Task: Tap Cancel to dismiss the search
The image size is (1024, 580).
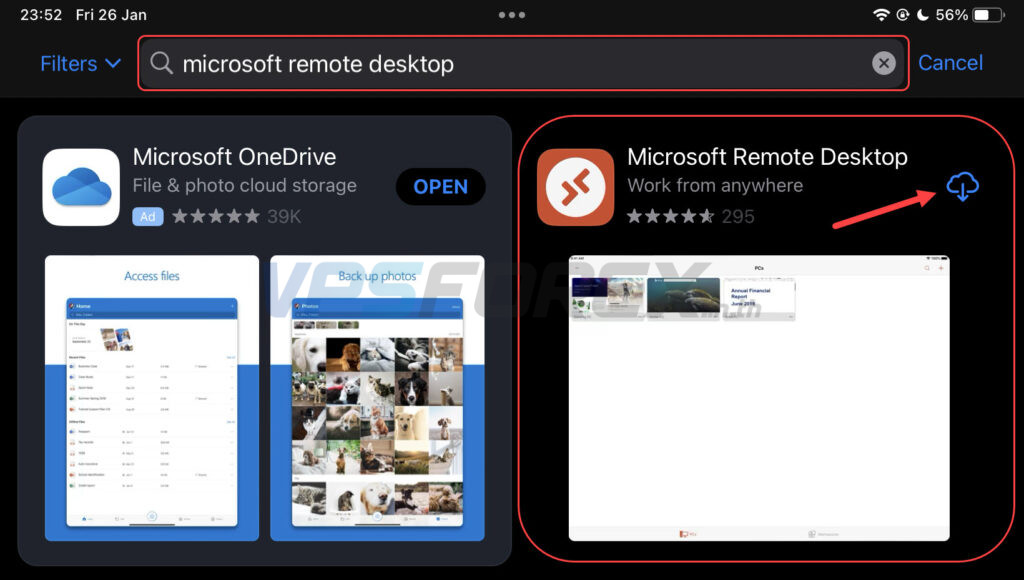Action: [950, 63]
